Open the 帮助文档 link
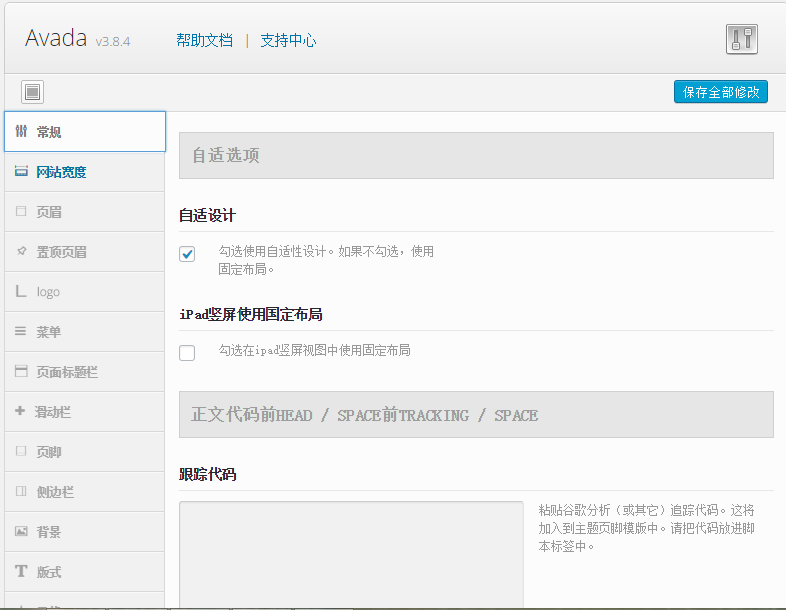Image resolution: width=786 pixels, height=610 pixels. tap(204, 40)
